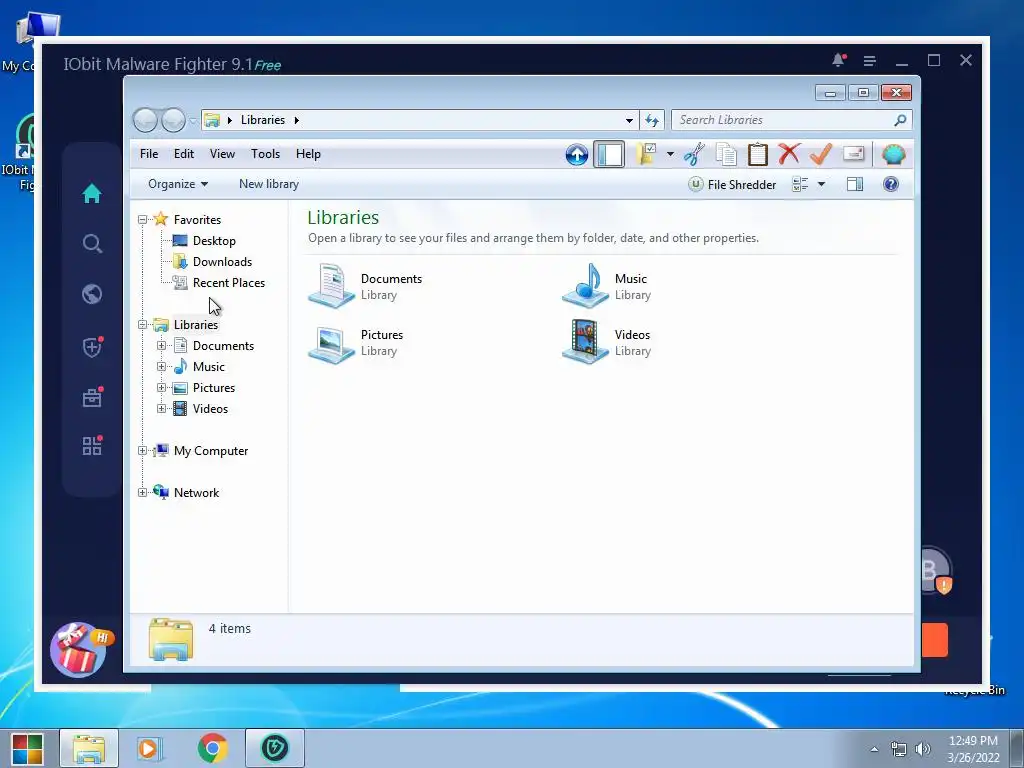The height and width of the screenshot is (768, 1024).
Task: Toggle the preview pane button
Action: [855, 185]
